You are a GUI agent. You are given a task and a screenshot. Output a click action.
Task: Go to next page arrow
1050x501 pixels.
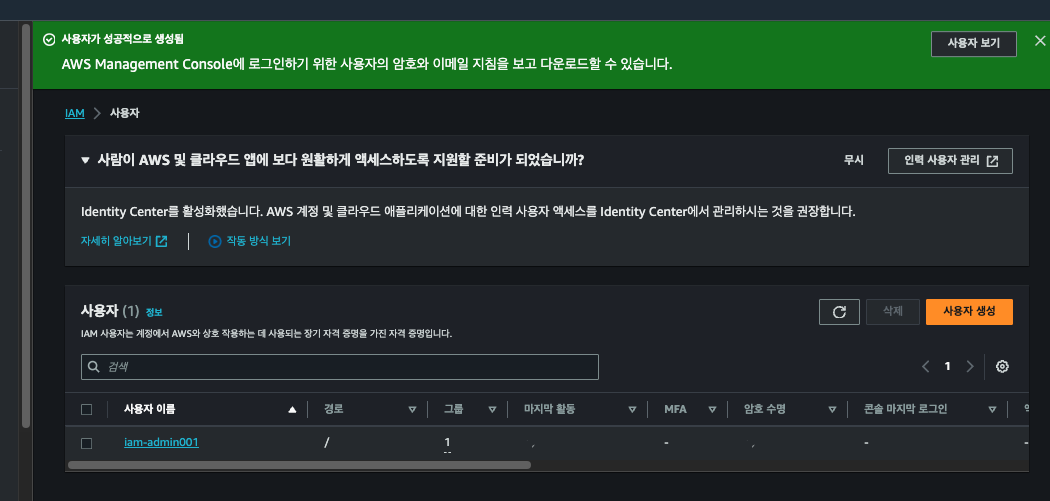(970, 366)
